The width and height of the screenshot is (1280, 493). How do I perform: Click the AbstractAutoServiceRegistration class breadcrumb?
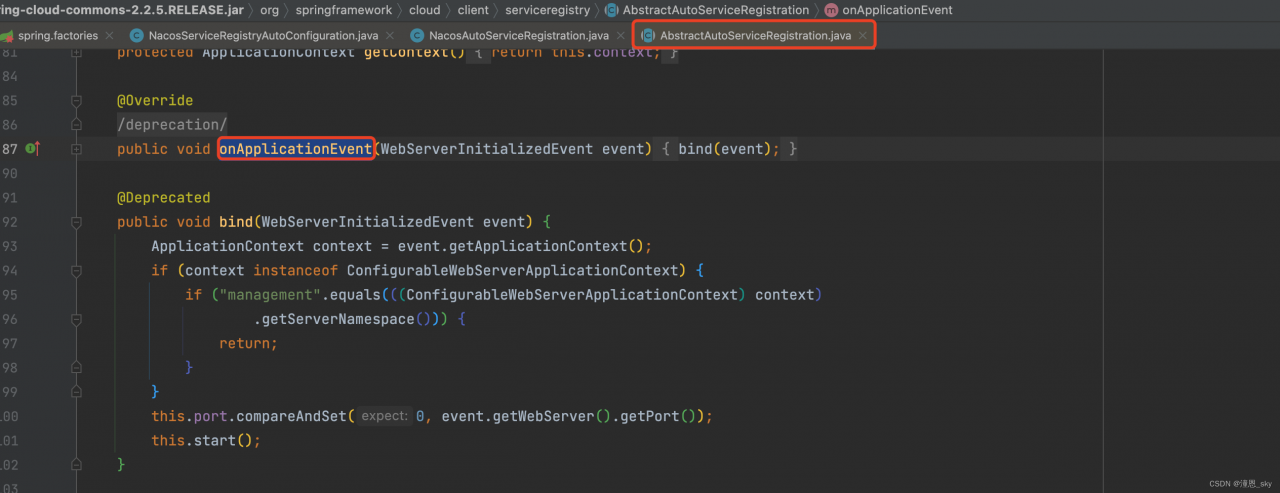pos(707,10)
